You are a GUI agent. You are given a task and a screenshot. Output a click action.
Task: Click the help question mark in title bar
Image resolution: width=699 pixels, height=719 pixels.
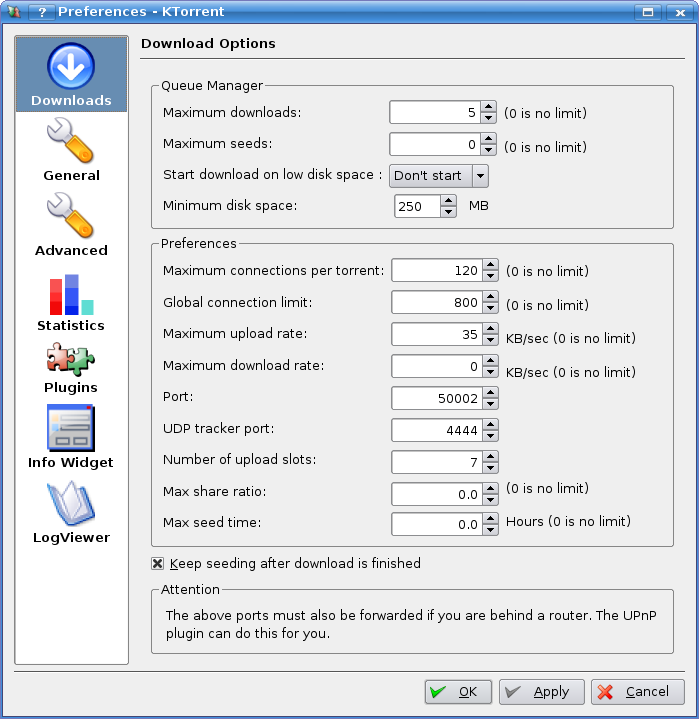pyautogui.click(x=43, y=12)
